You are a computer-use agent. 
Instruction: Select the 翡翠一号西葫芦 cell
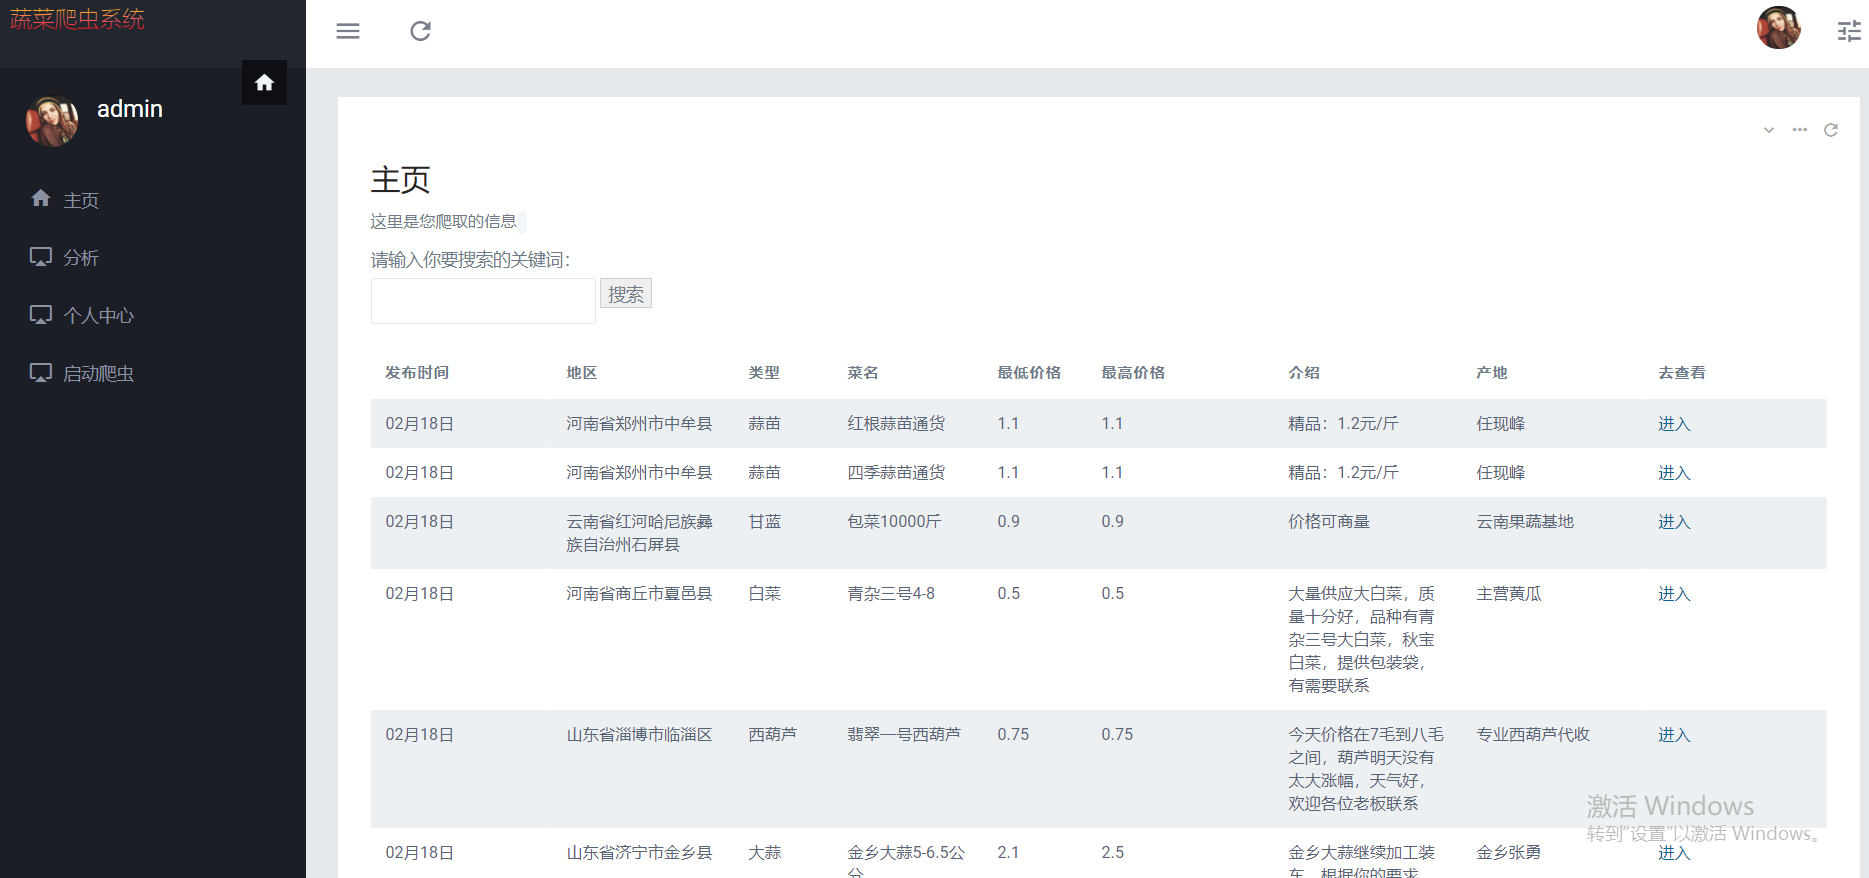tap(904, 735)
